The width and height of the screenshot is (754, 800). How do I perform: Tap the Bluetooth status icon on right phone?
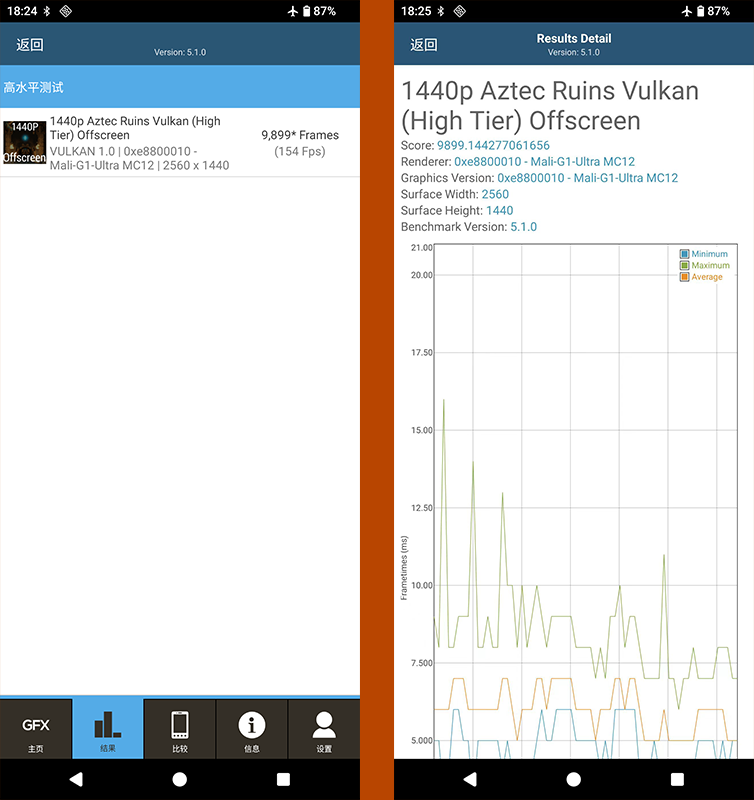click(x=441, y=11)
